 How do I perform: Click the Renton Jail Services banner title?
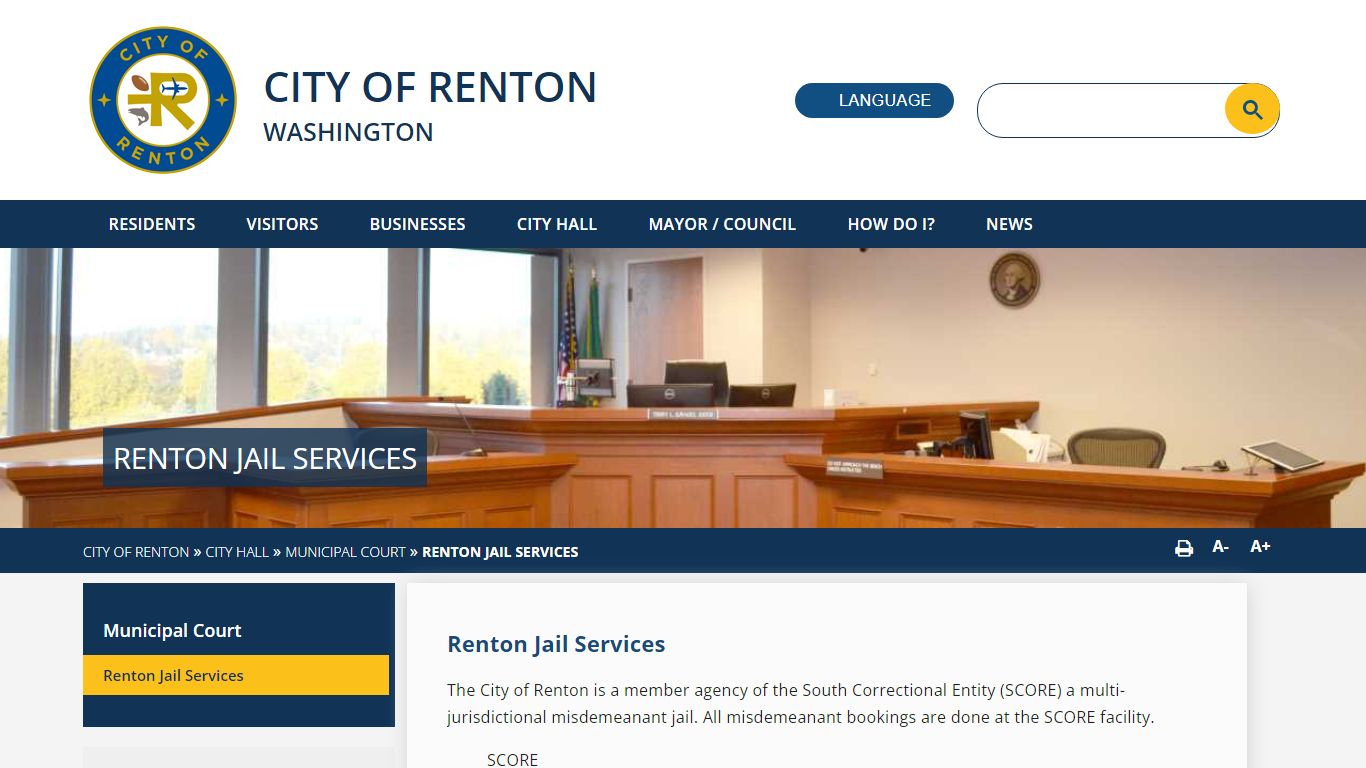[x=265, y=458]
